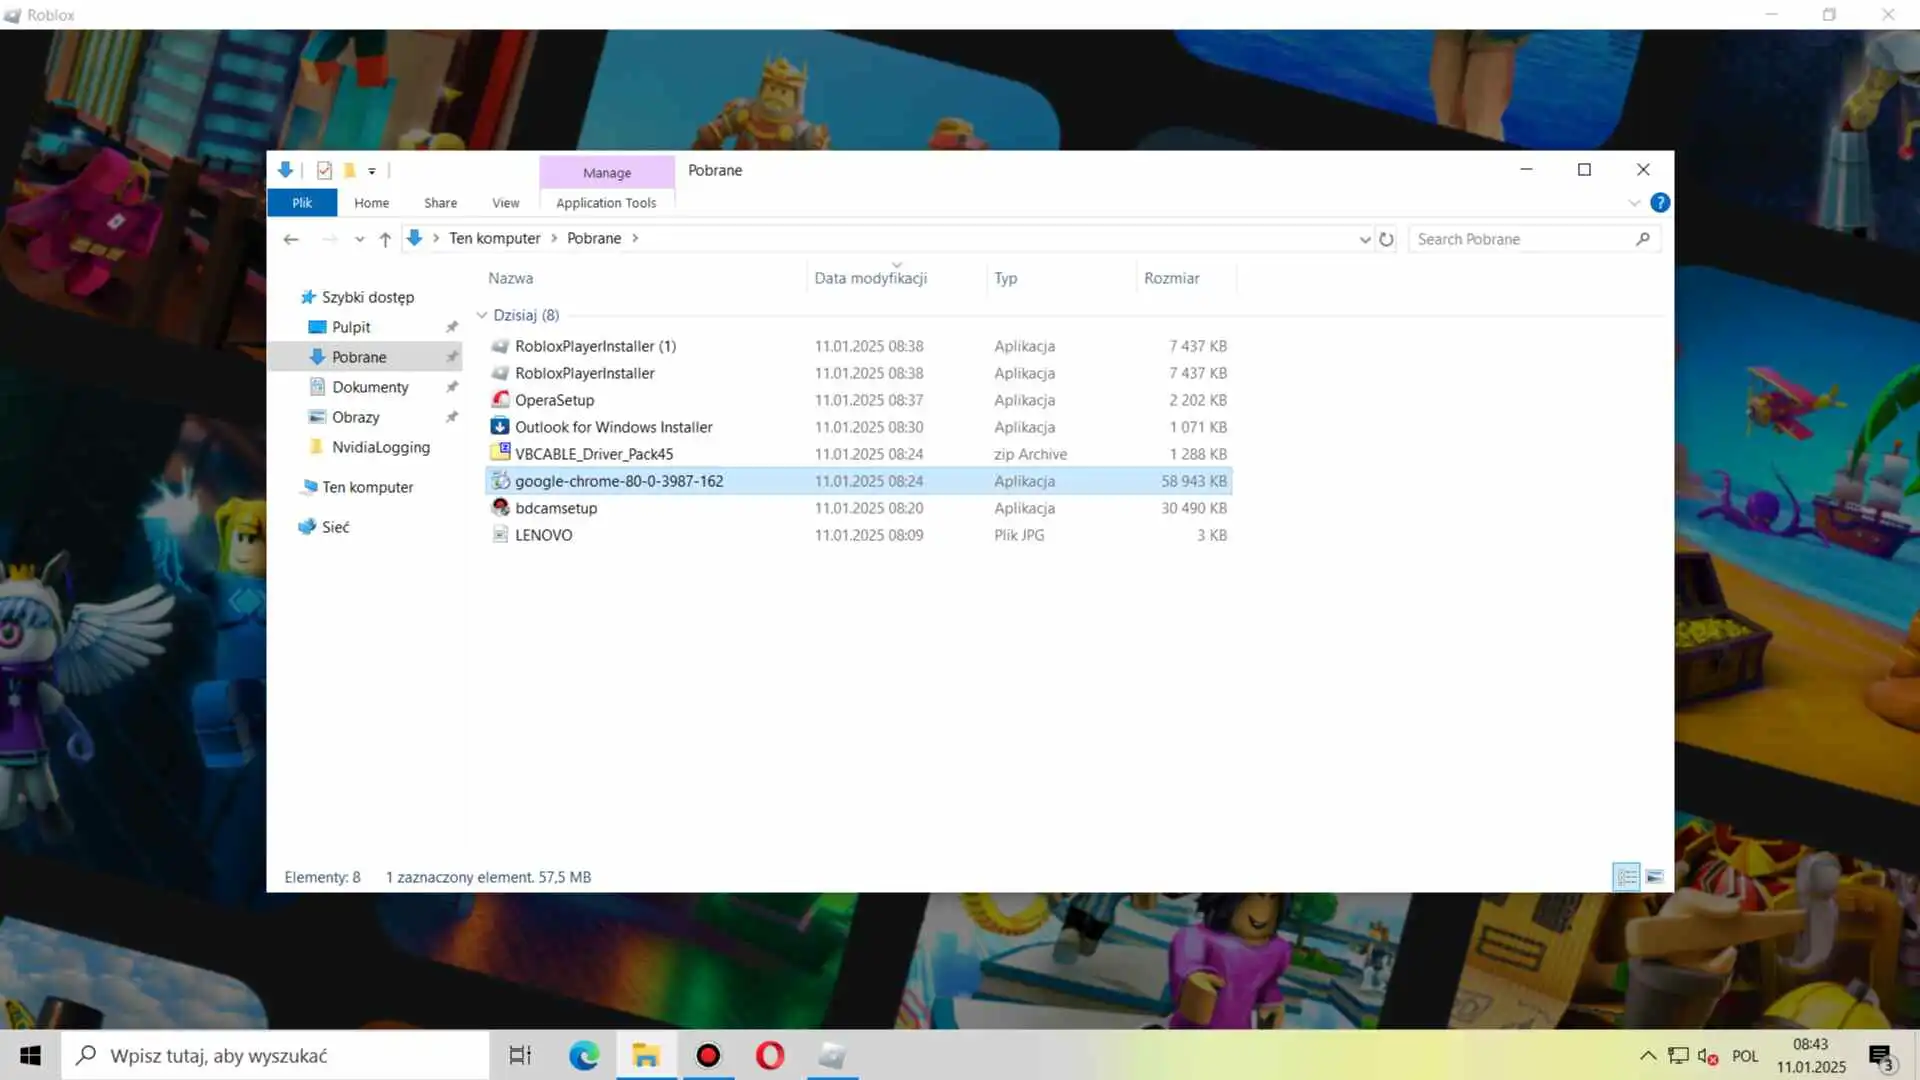The image size is (1920, 1080).
Task: Expand the address bar history dropdown
Action: pyautogui.click(x=1364, y=239)
